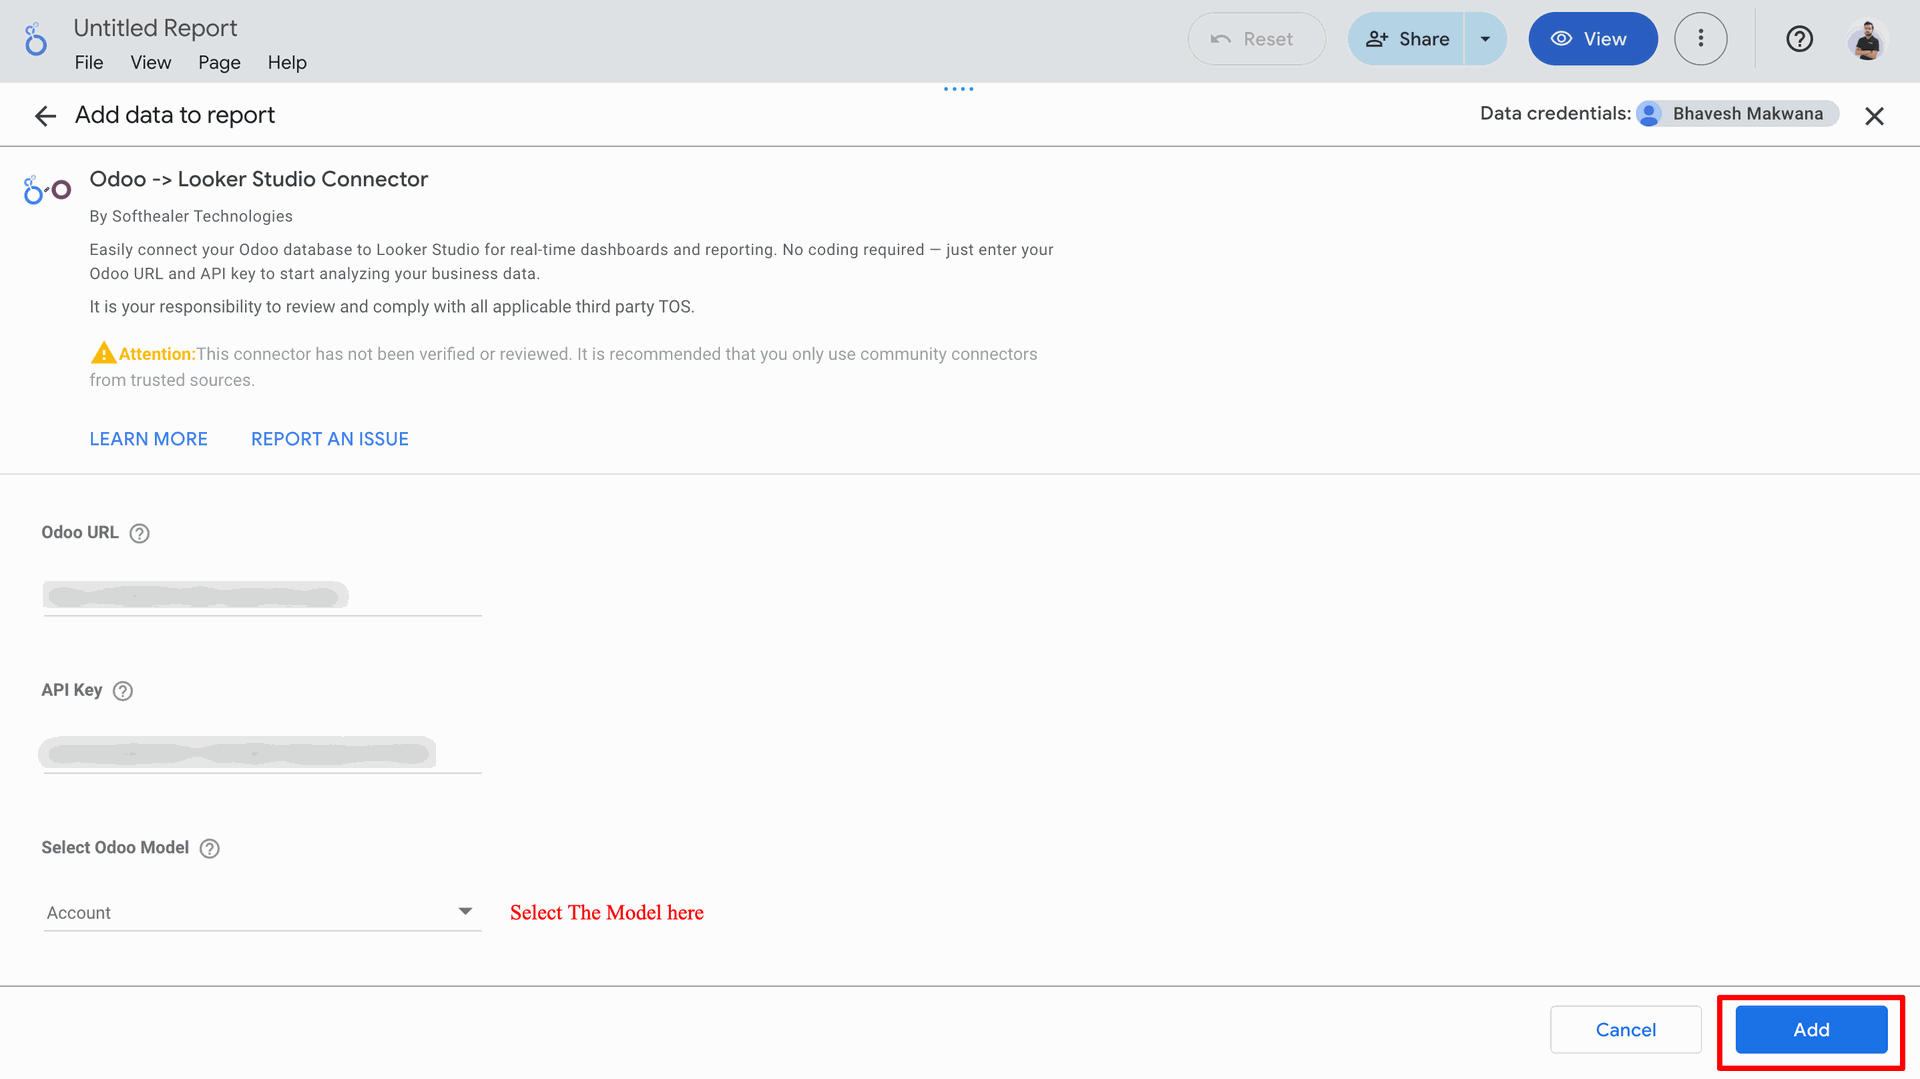Screen dimensions: 1920x1079
Task: Open the Select Odoo Model Account dropdown
Action: pos(262,912)
